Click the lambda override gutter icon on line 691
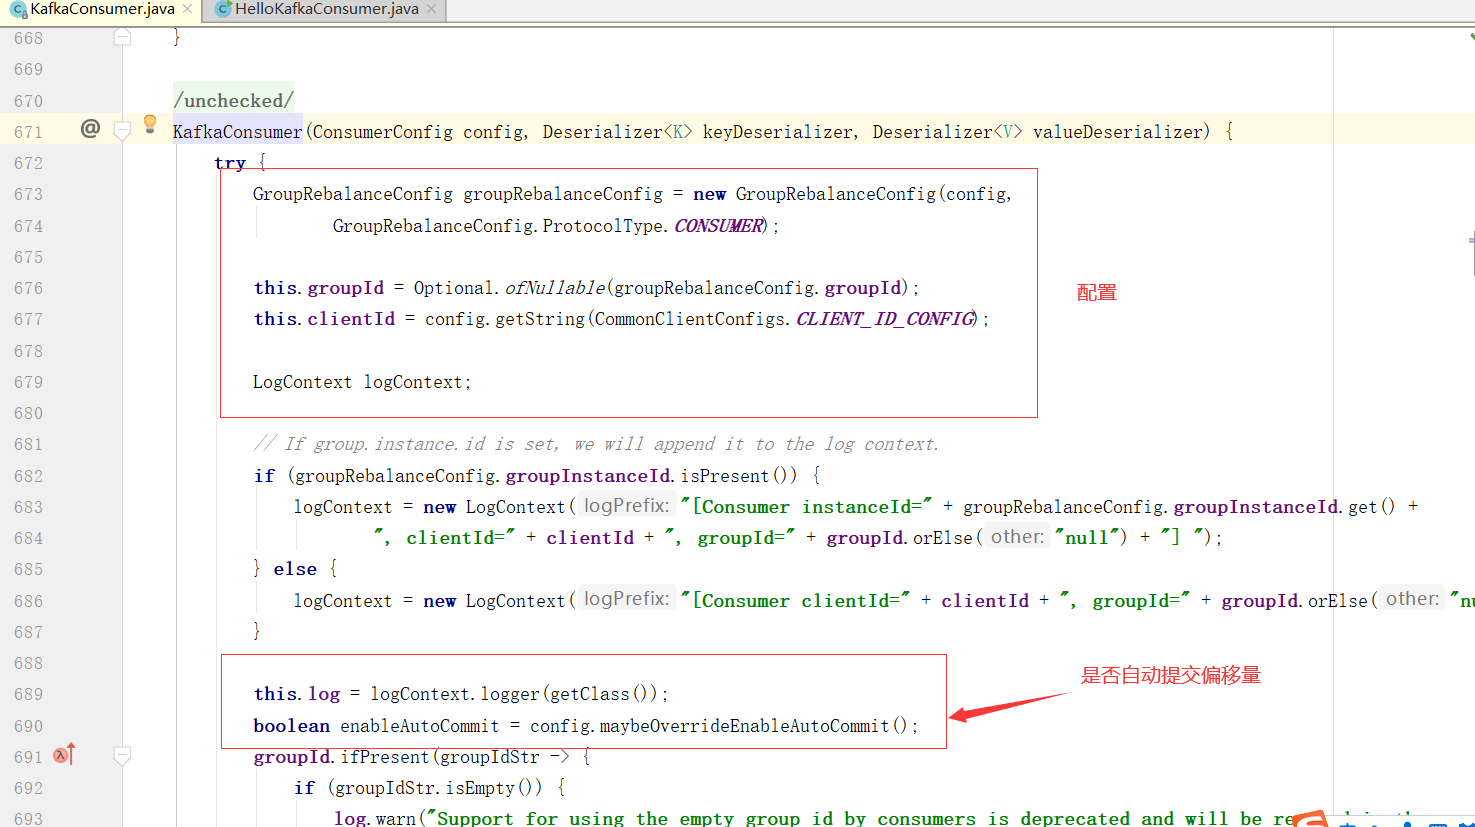The height and width of the screenshot is (827, 1475). point(64,755)
